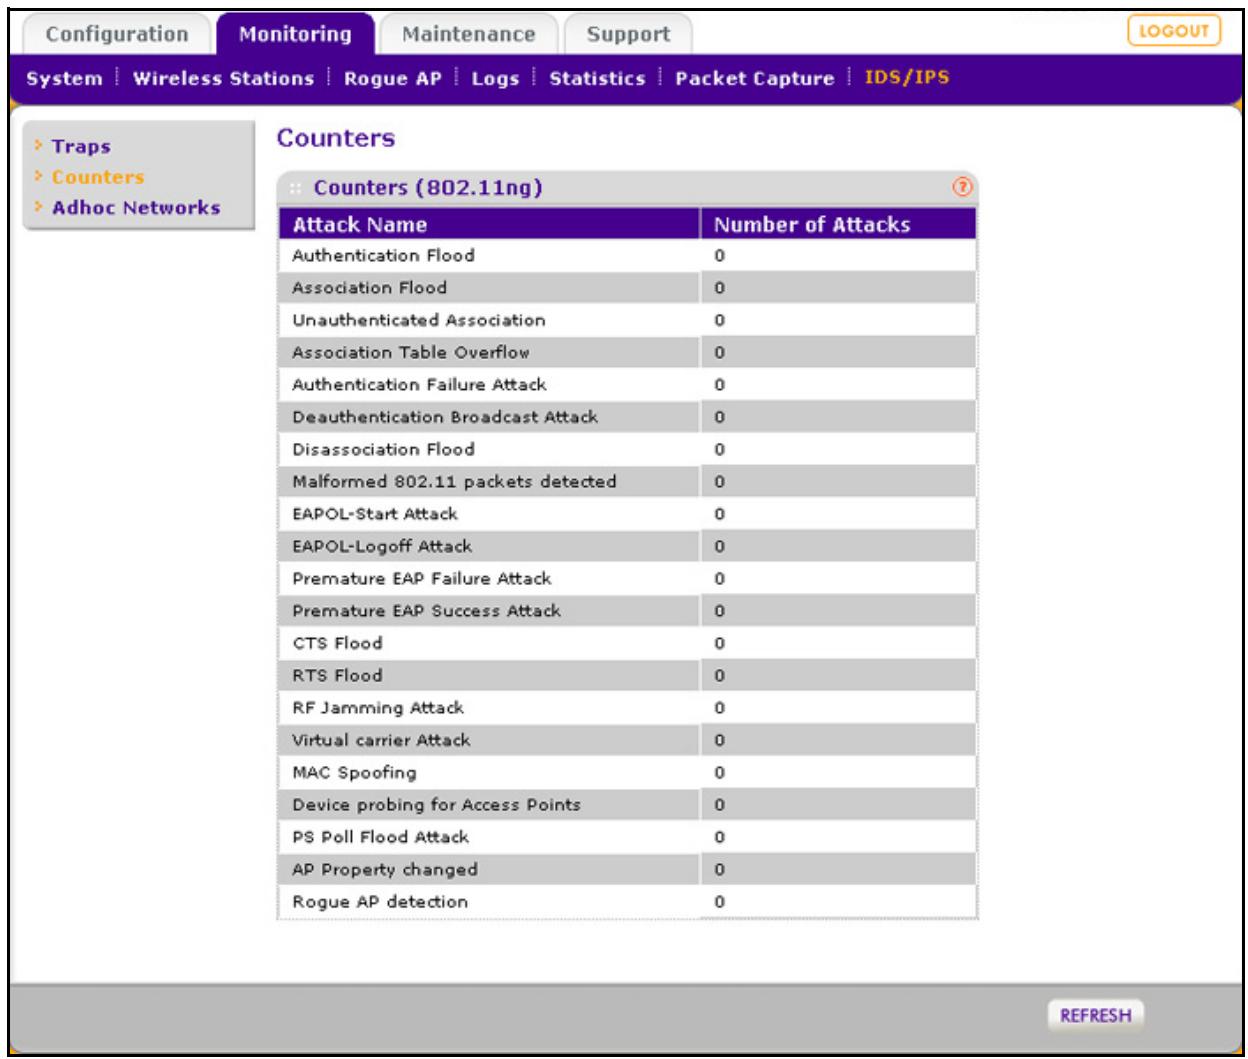
Task: Click the Unauthenticated Association entry
Action: [x=419, y=320]
